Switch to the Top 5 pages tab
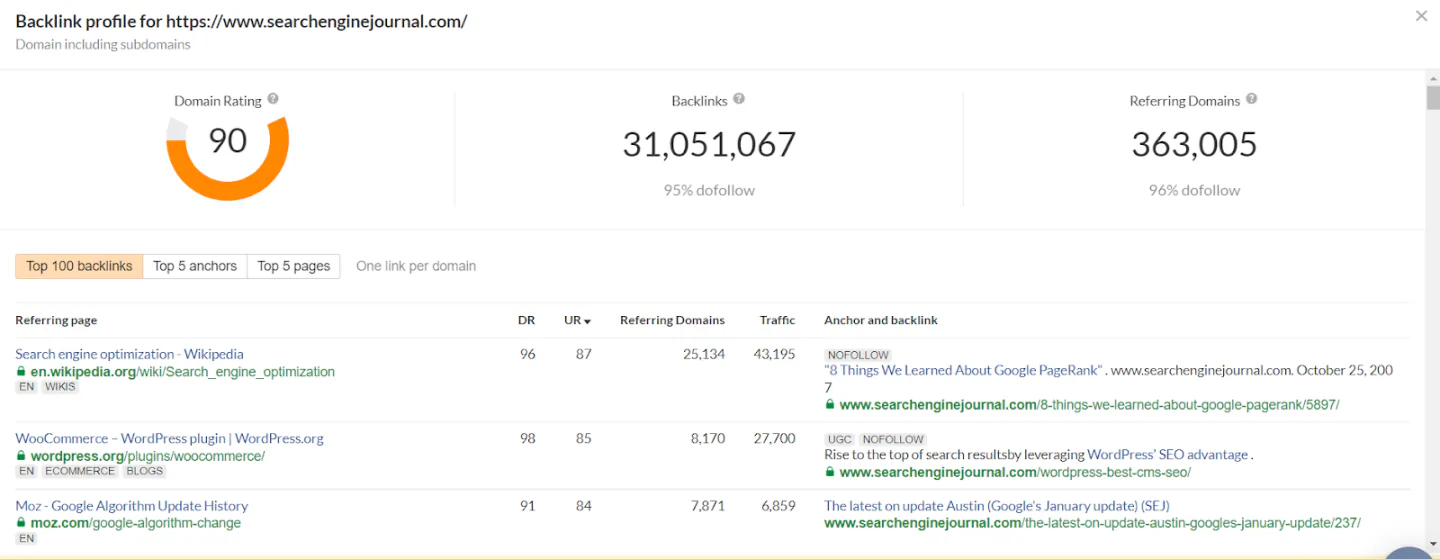 coord(293,266)
